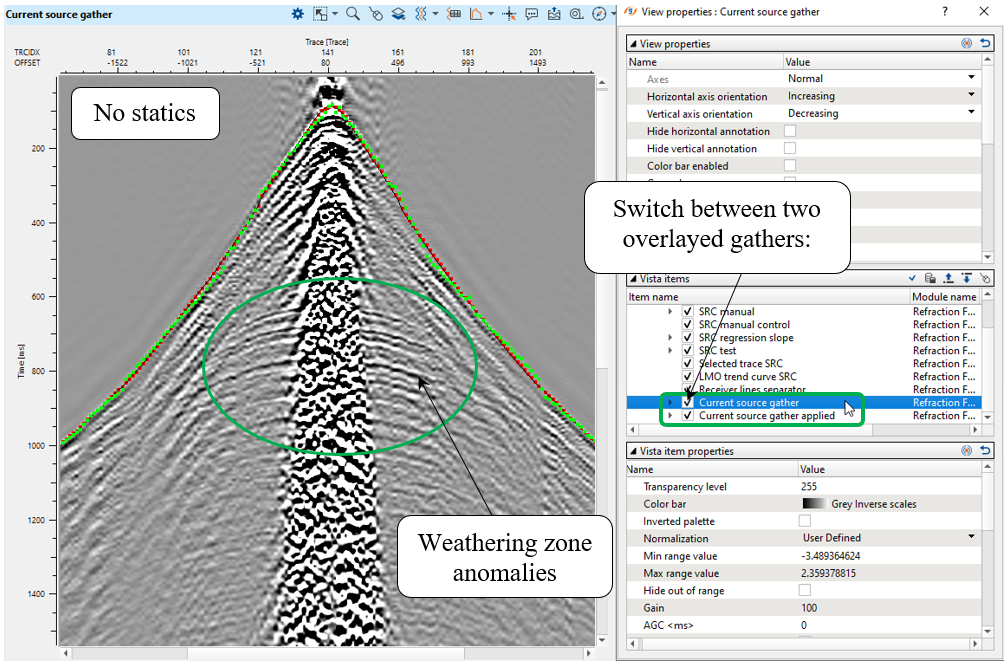Click the Grey Inverse scales color bar

pos(860,504)
